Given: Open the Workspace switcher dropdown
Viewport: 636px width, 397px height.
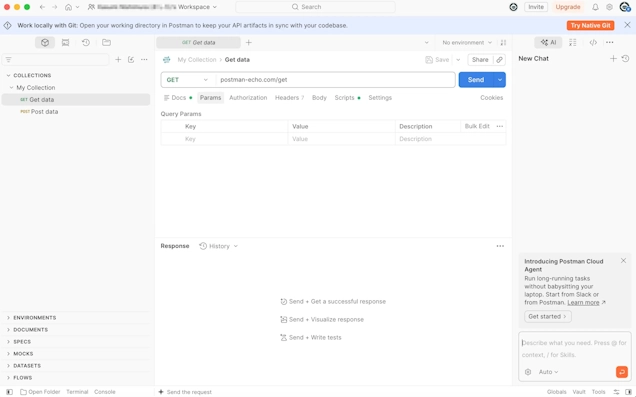Looking at the screenshot, I should pos(153,7).
